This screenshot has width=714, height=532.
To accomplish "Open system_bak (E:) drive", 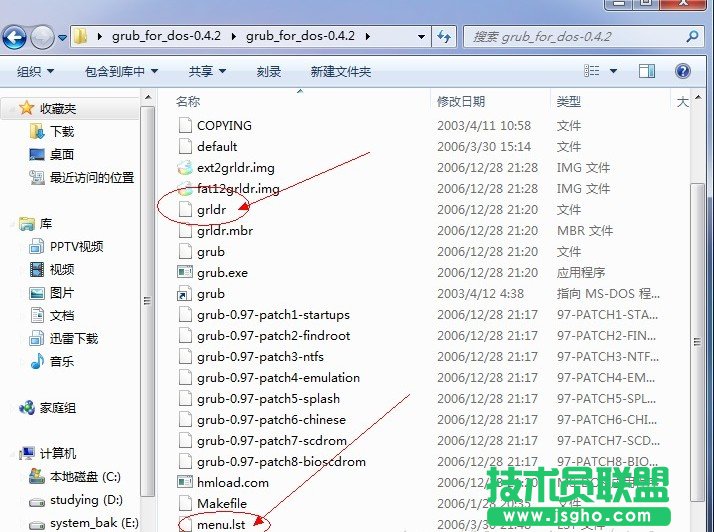I will (x=94, y=523).
